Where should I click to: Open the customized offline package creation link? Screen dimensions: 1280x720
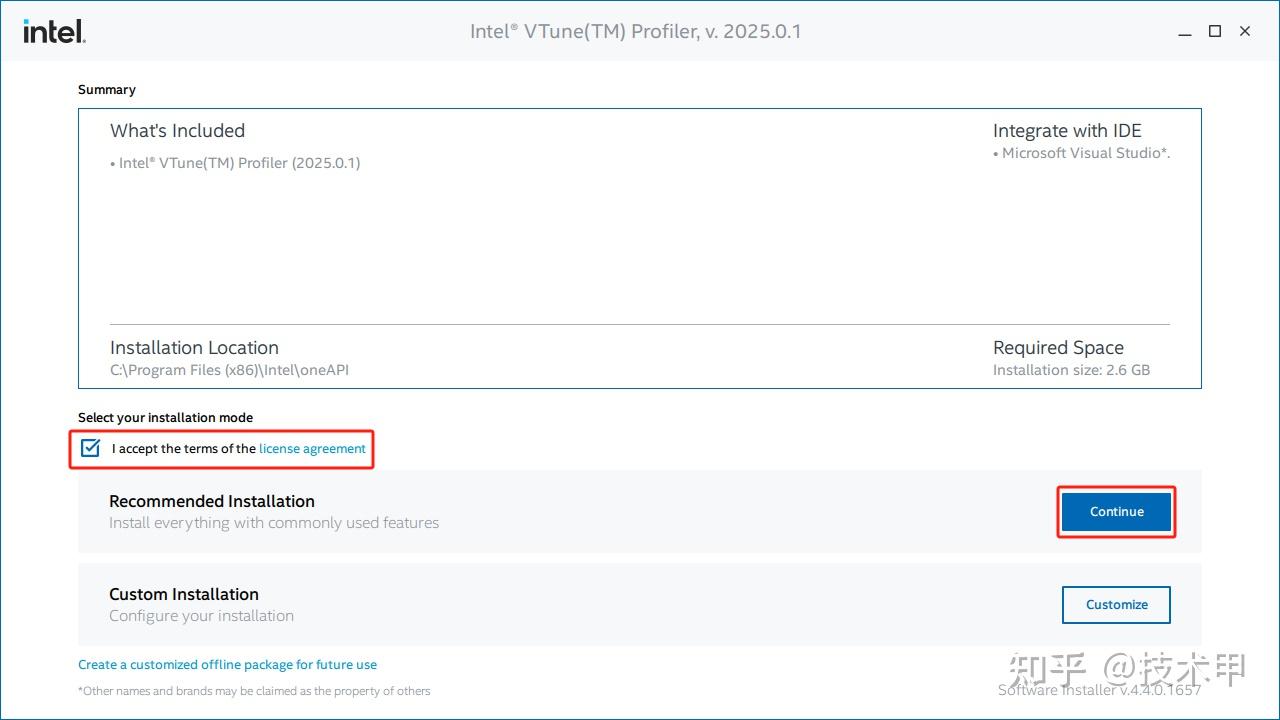(227, 664)
